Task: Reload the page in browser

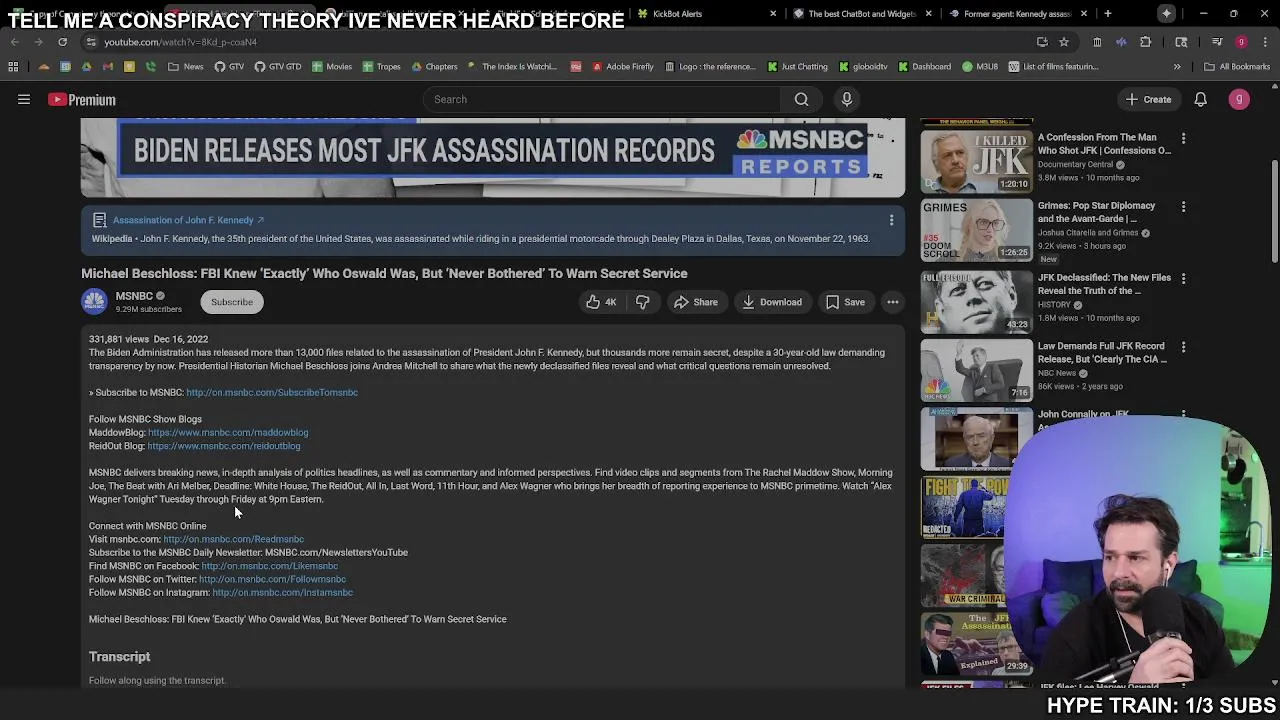Action: [x=62, y=42]
